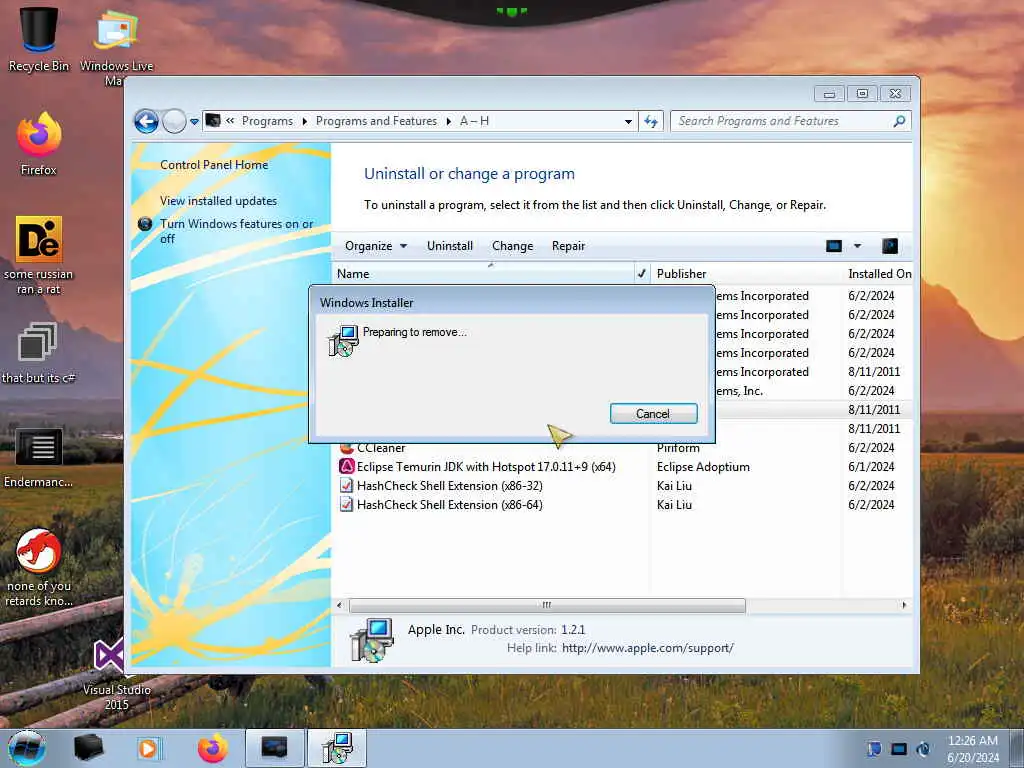Click the scrollbar right arrow

click(x=904, y=605)
